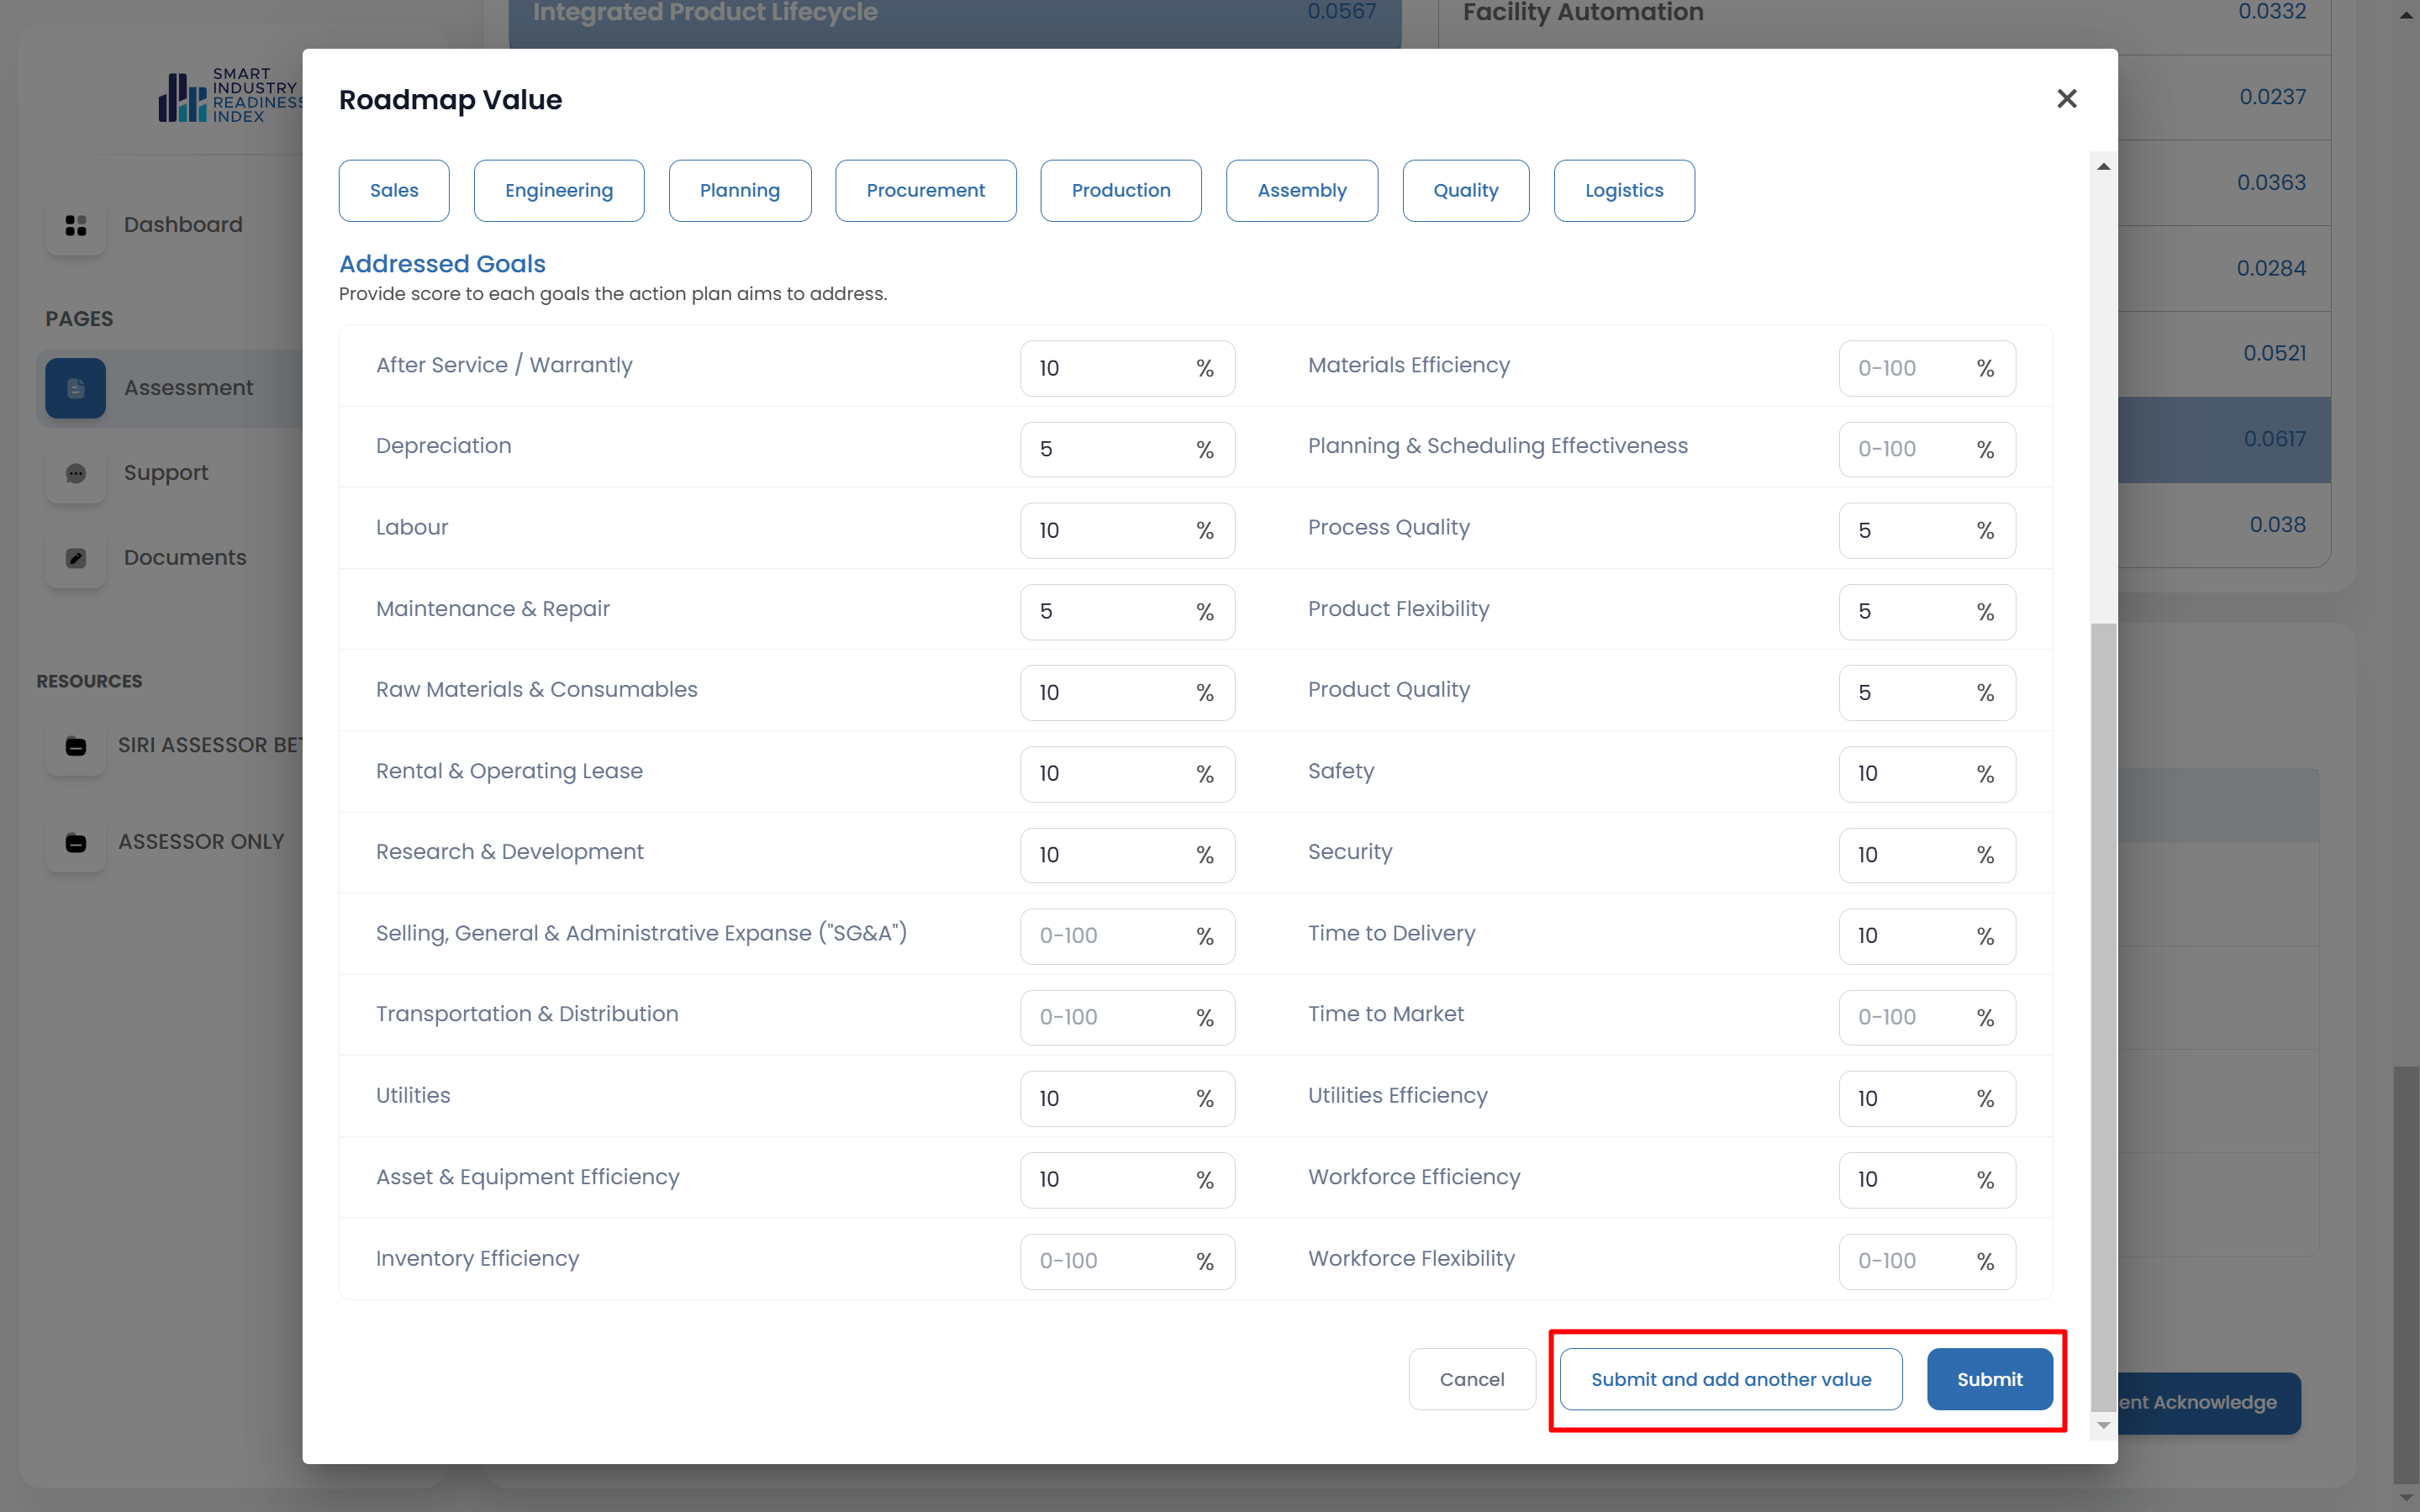
Task: Click the Materials Efficiency percentage field
Action: point(1905,368)
